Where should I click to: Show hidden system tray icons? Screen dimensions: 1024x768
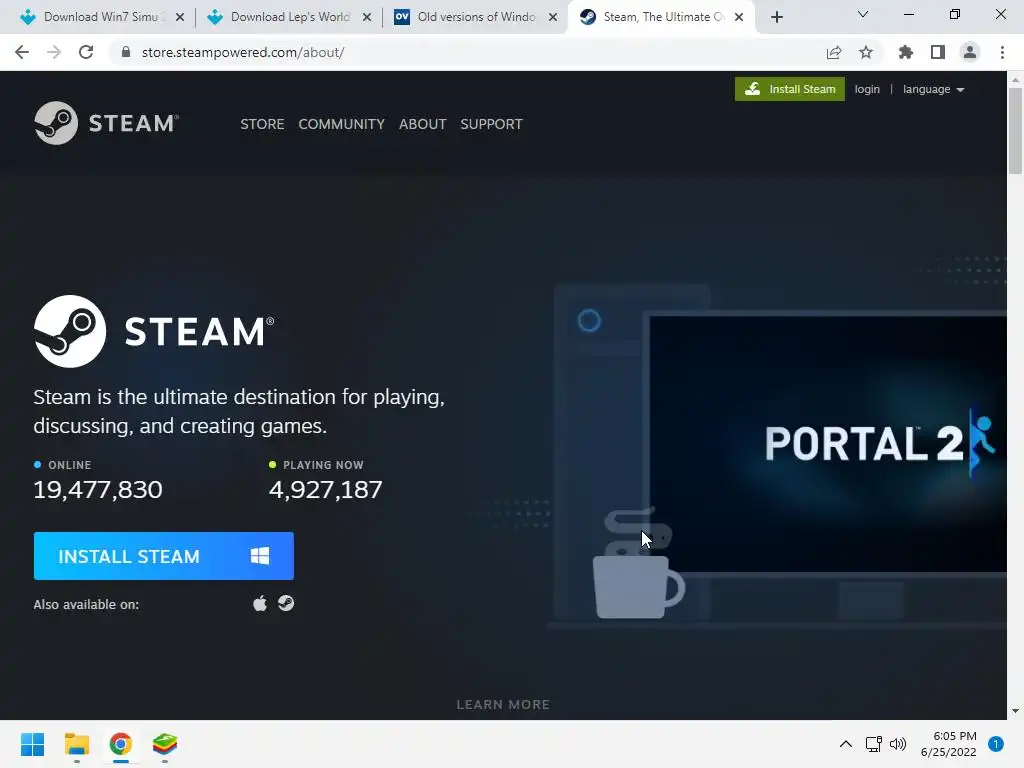(846, 744)
